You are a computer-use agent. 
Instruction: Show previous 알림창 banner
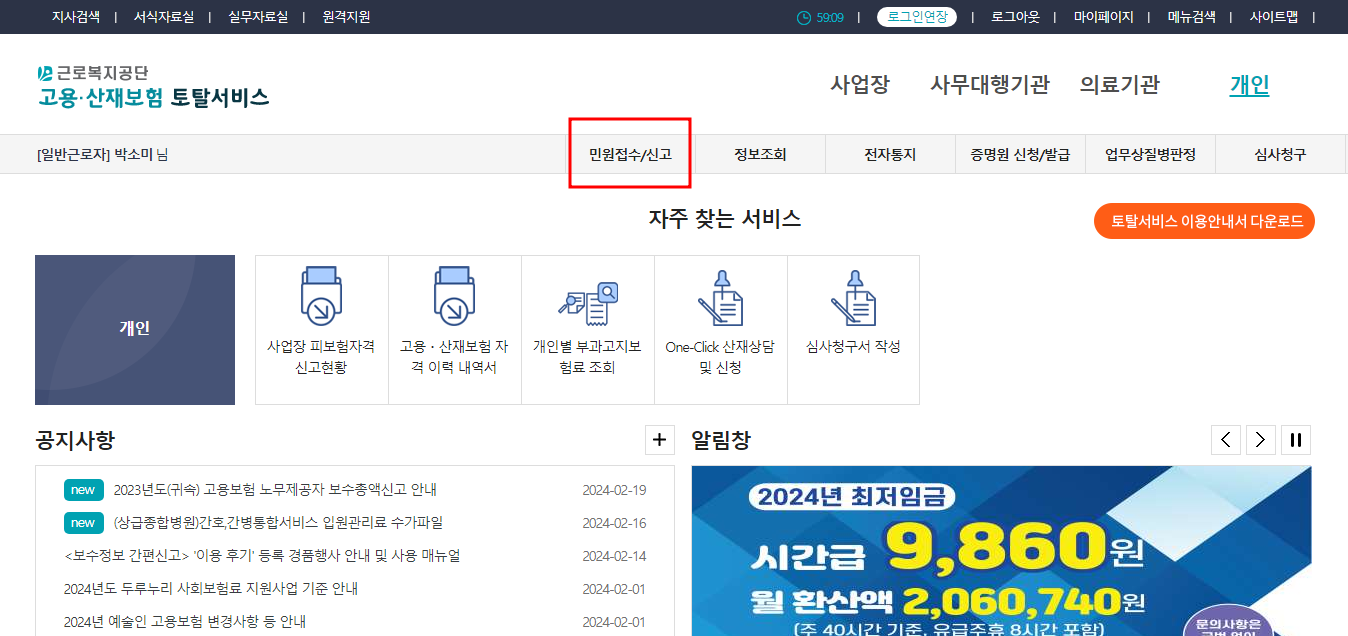(x=1226, y=439)
